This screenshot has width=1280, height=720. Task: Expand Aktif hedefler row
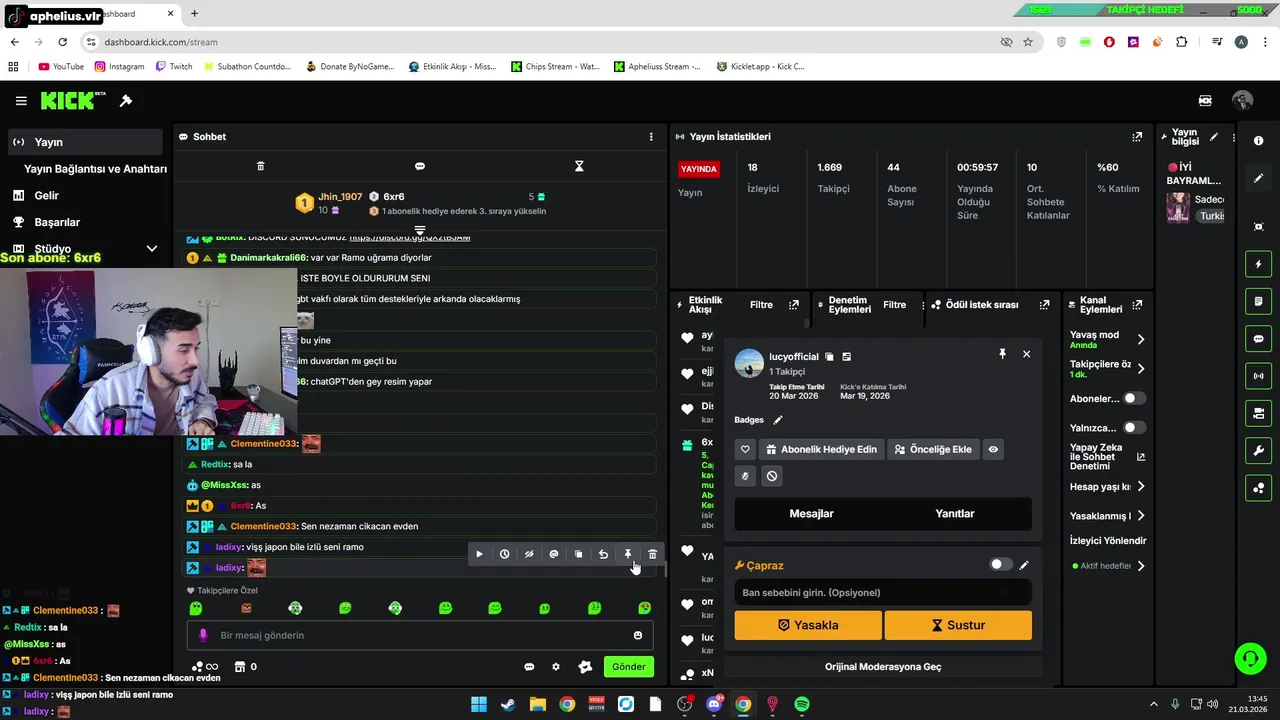point(1141,566)
